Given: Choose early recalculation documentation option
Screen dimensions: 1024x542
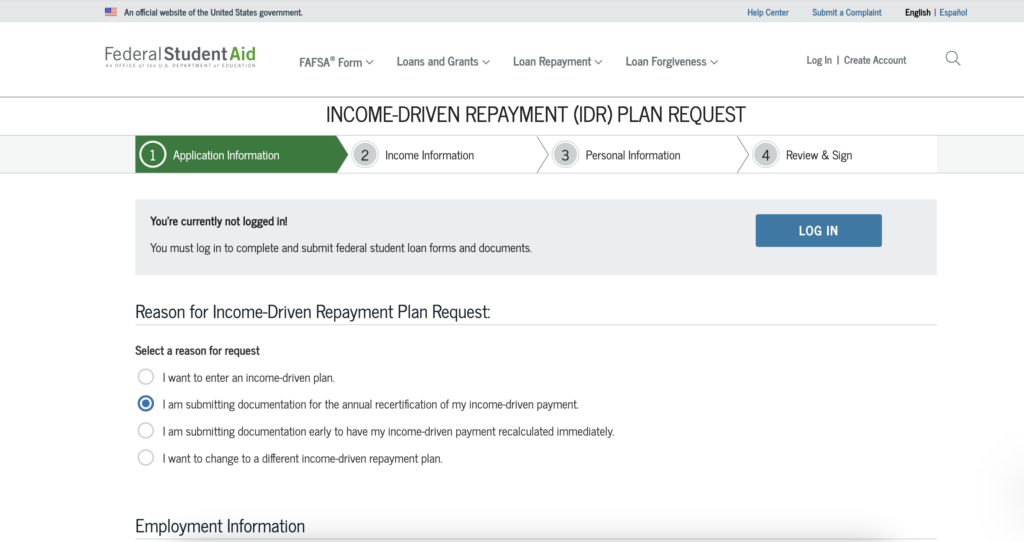Looking at the screenshot, I should pos(146,431).
